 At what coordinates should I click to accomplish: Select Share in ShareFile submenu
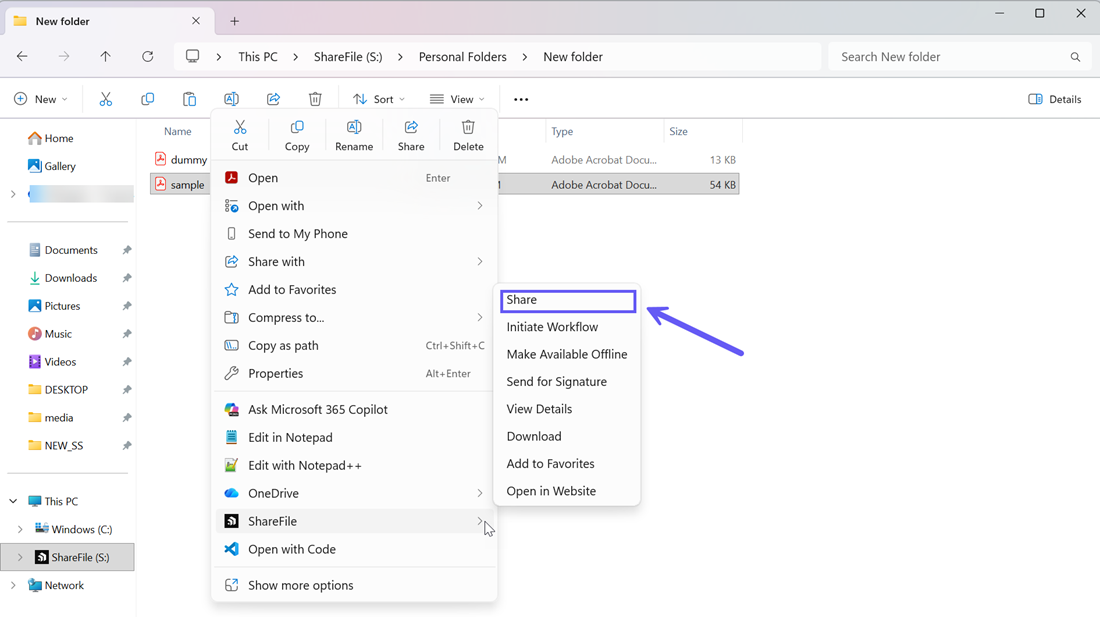tap(567, 300)
